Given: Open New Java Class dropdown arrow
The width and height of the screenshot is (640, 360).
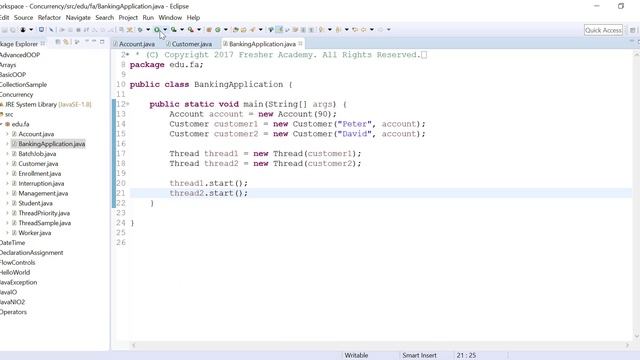Looking at the screenshot, I should pos(226,29).
